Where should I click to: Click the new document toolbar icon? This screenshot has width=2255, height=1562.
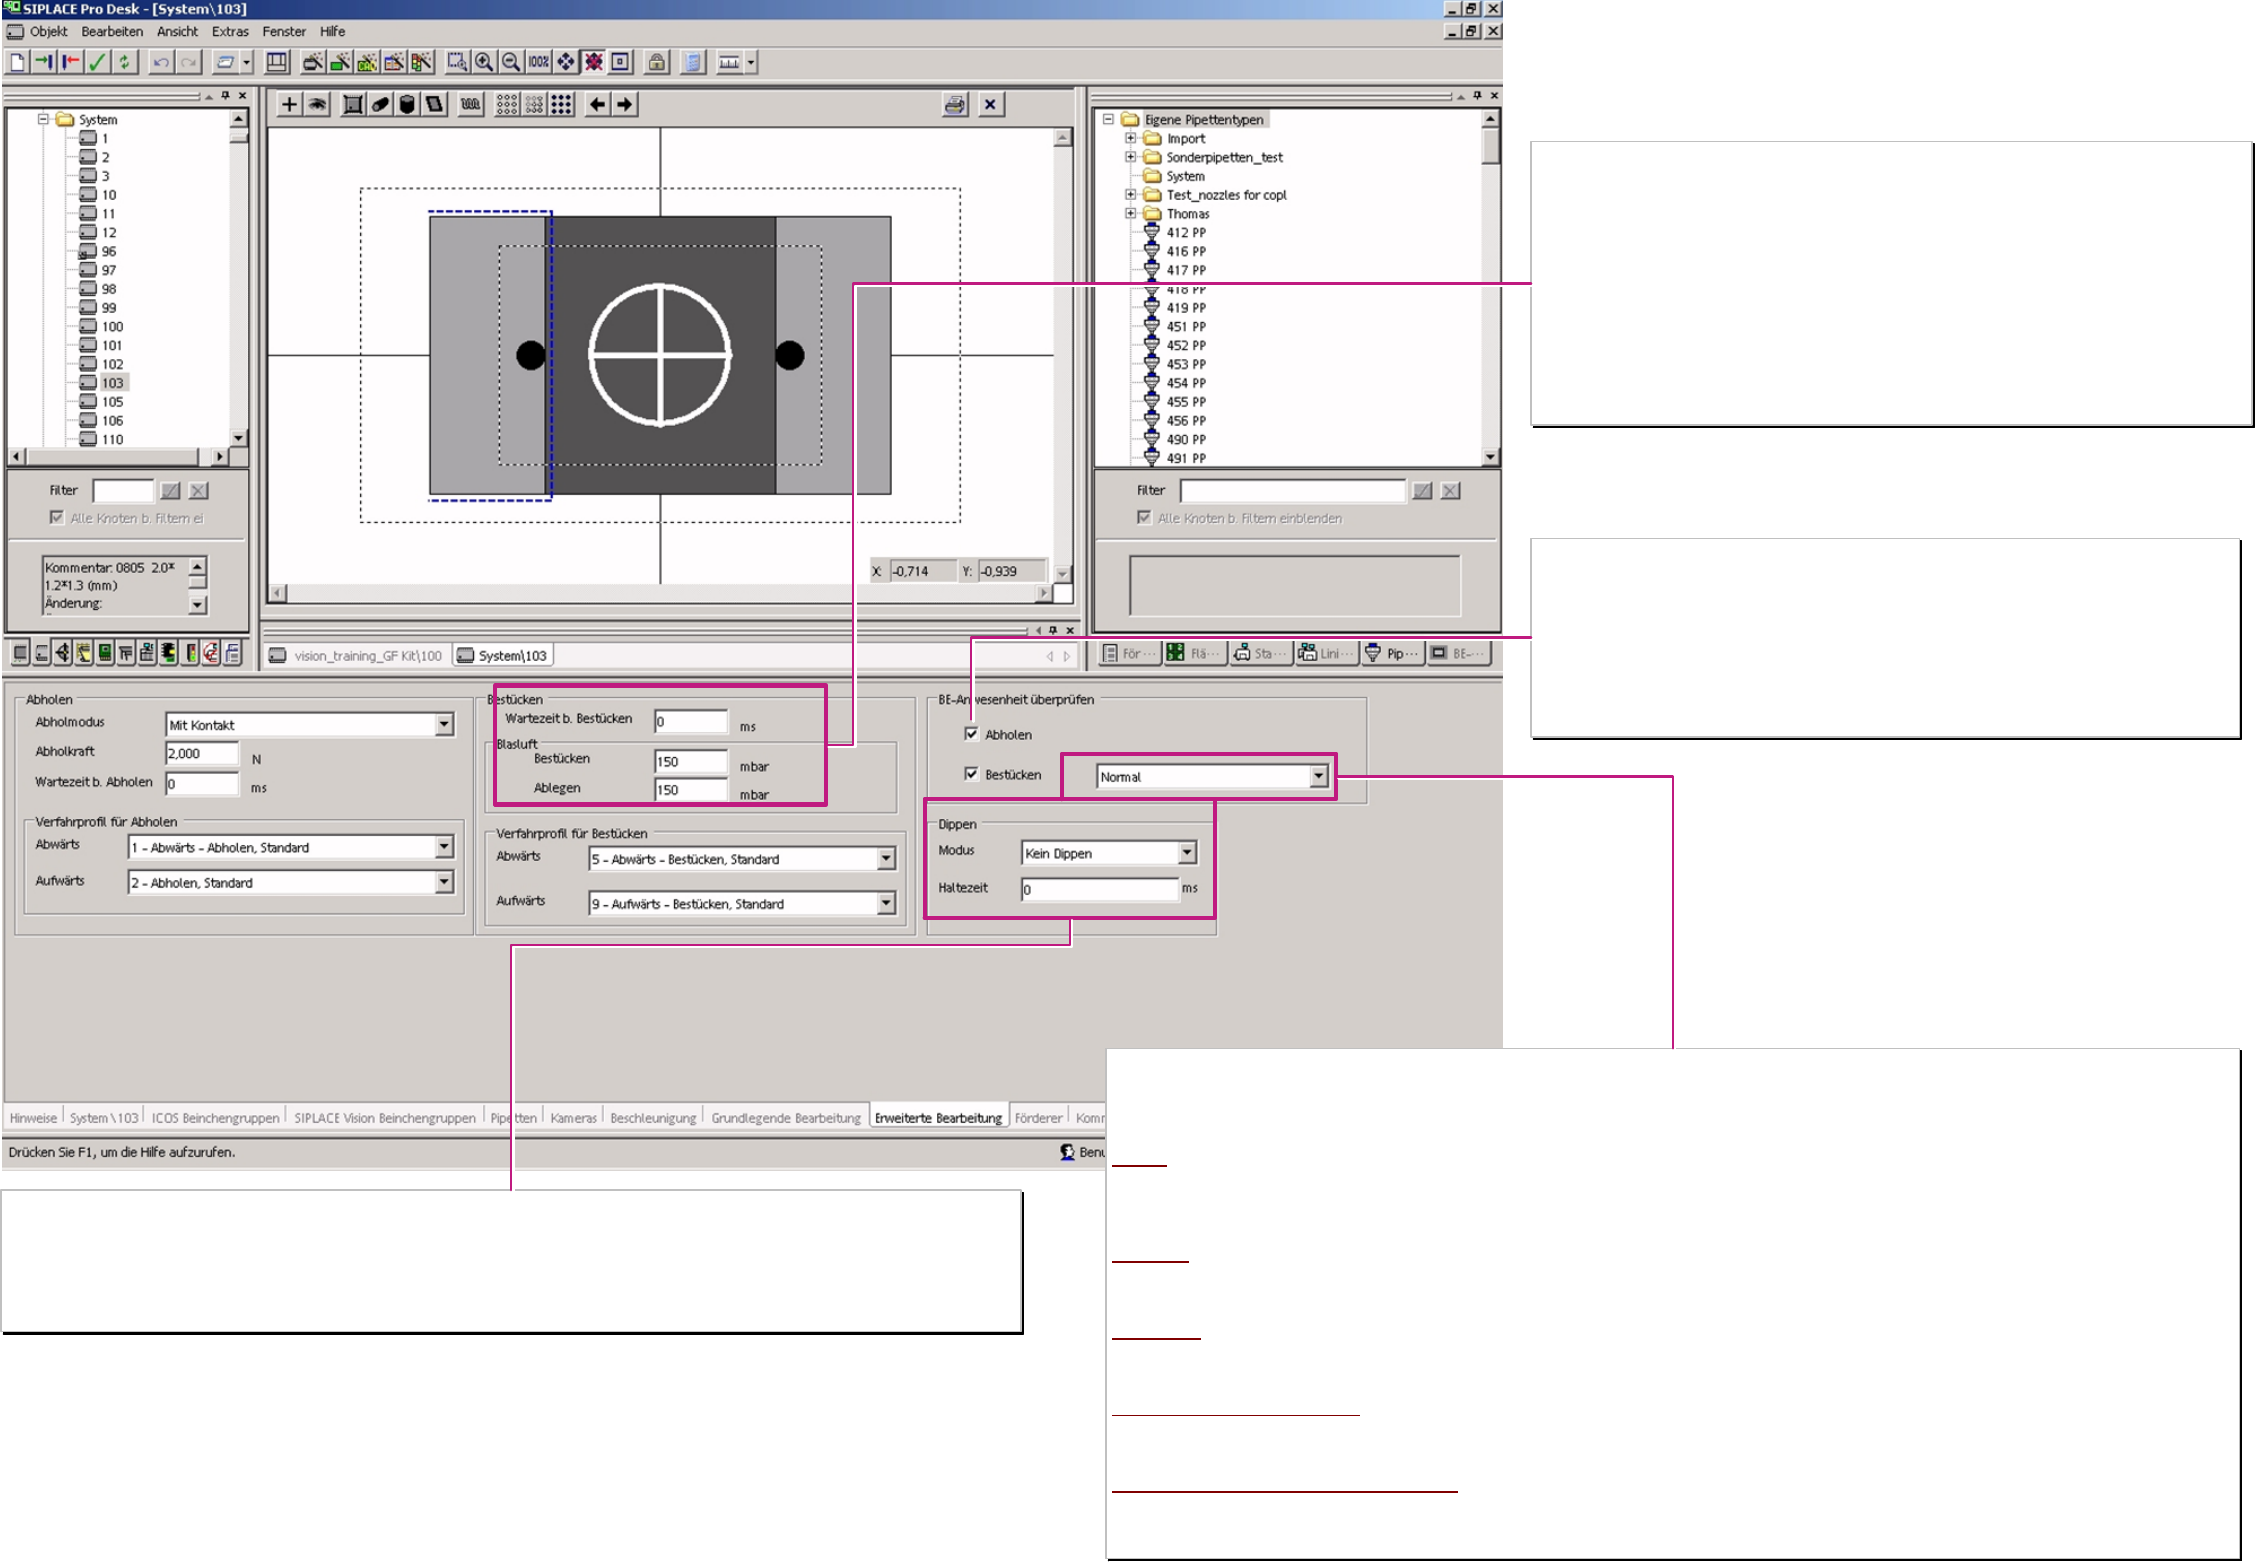(x=17, y=62)
